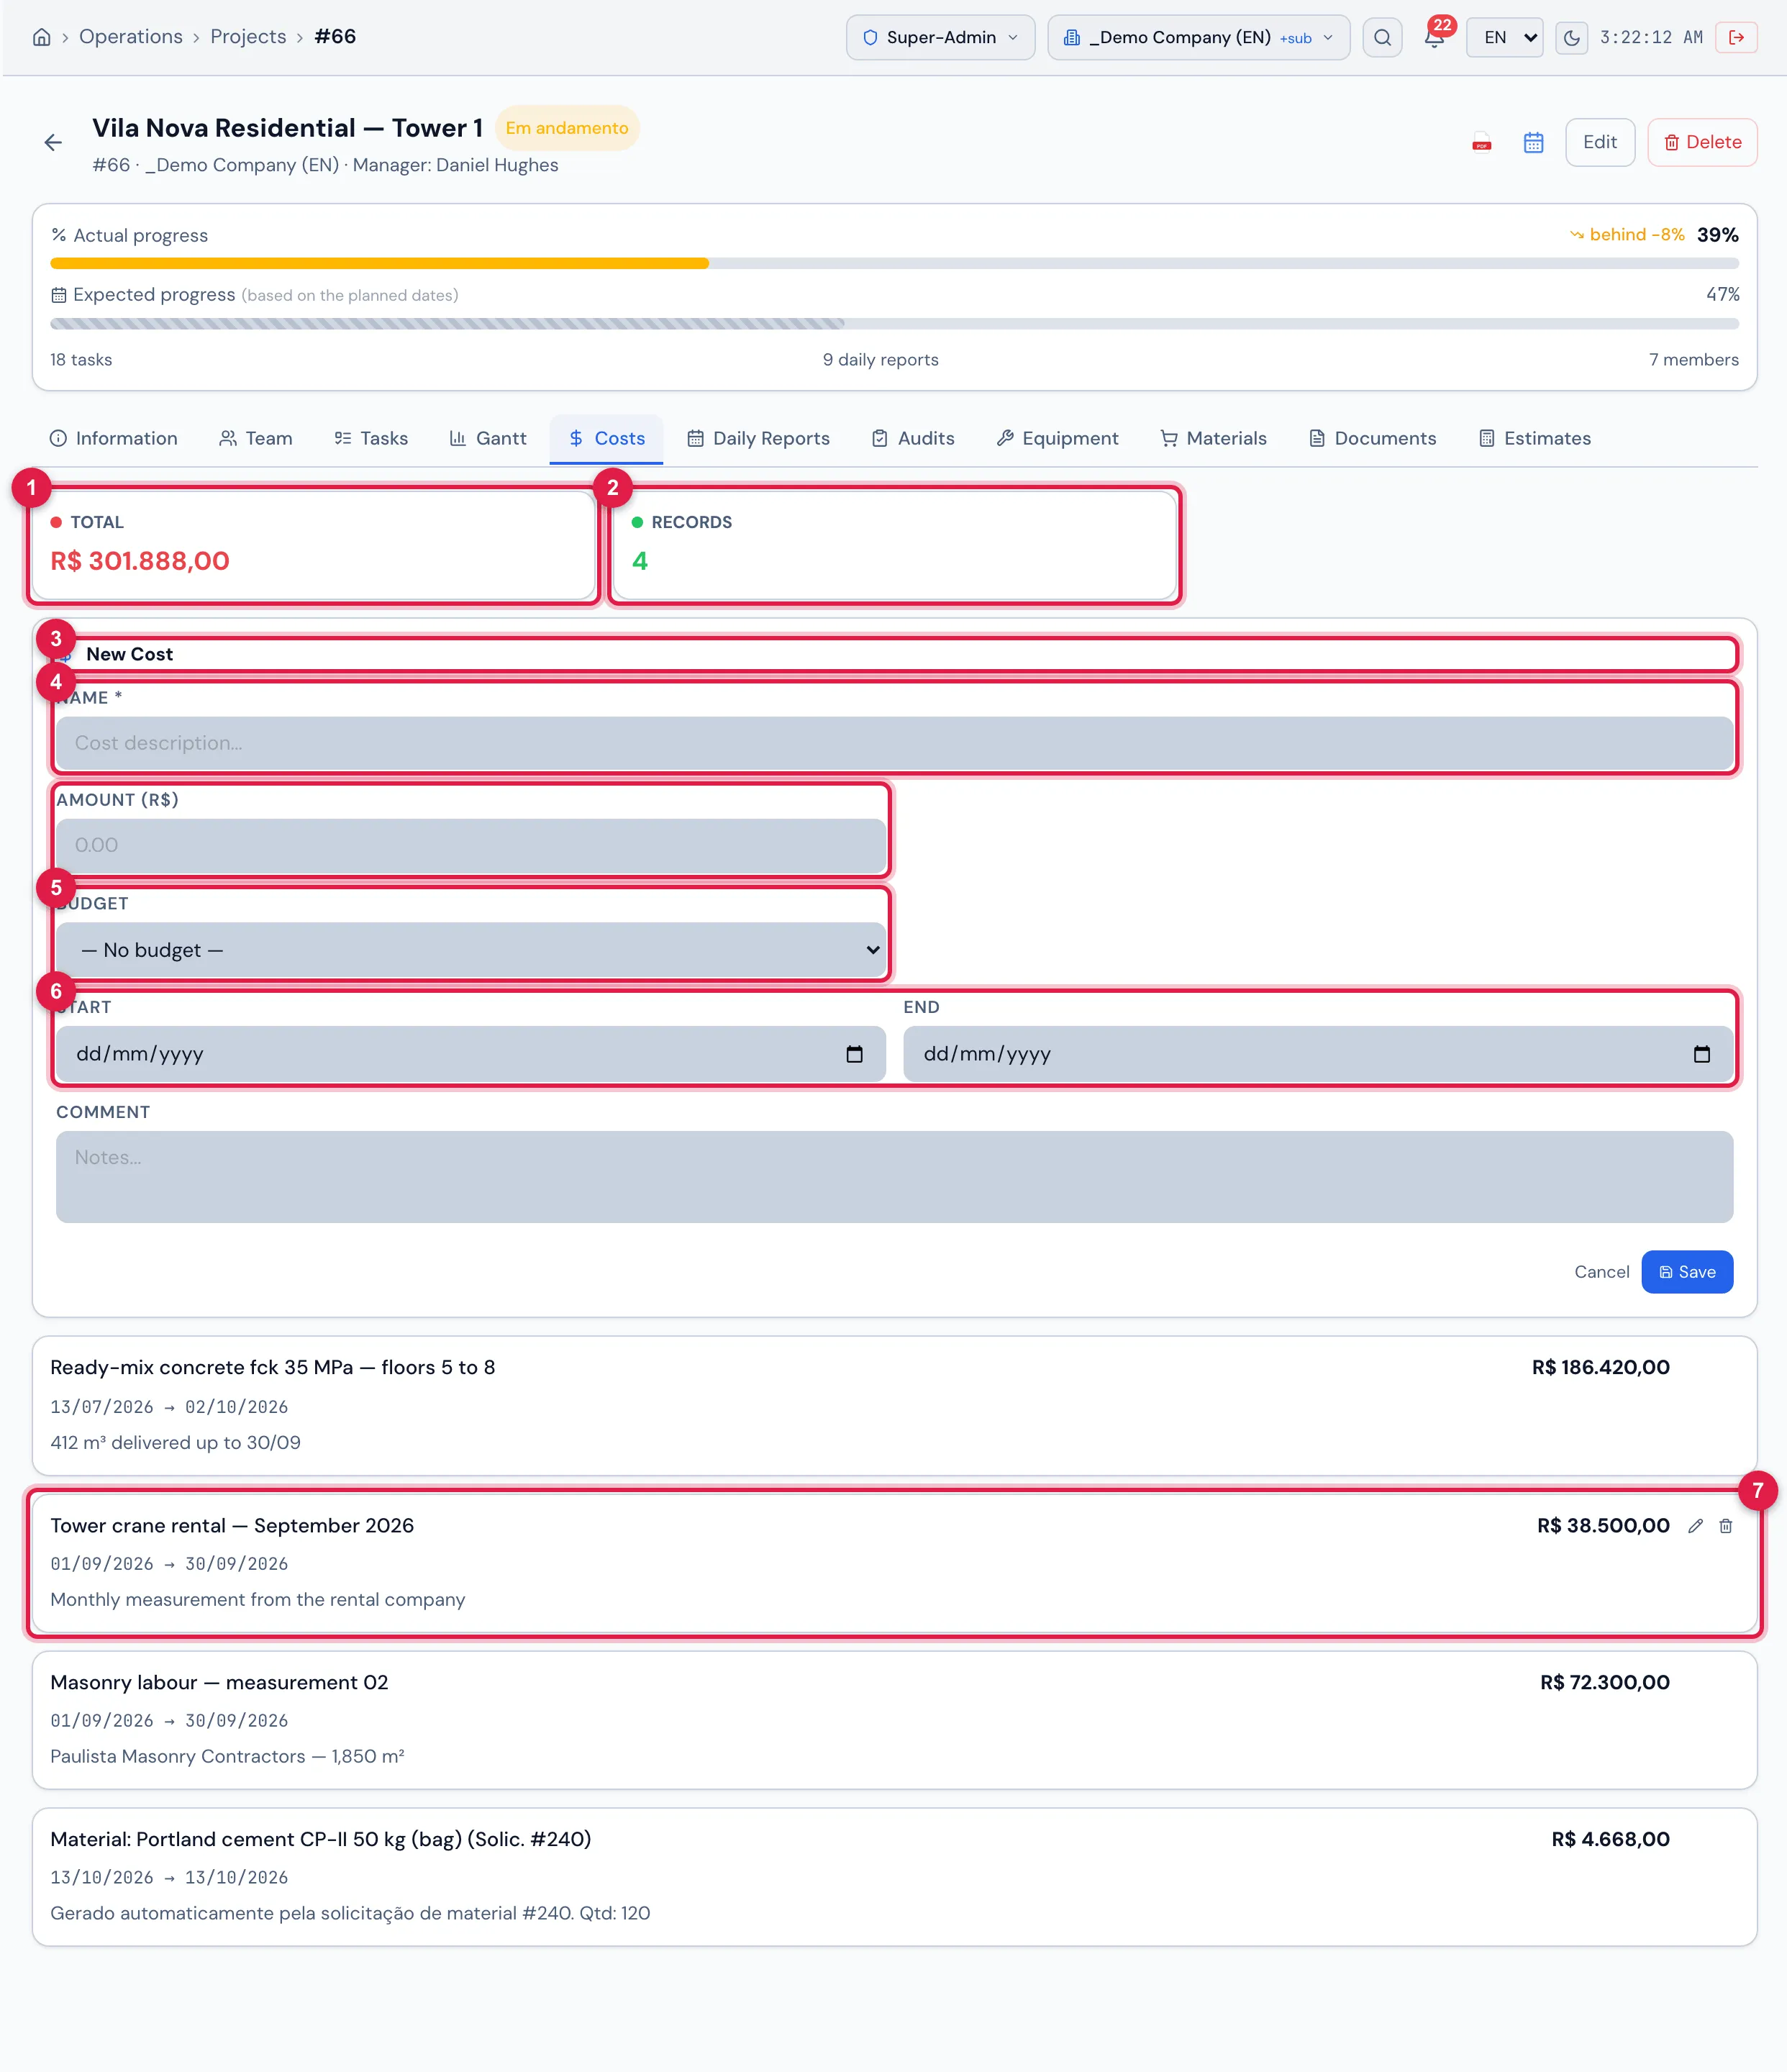1787x2072 pixels.
Task: Delete Tower crane rental via trash icon
Action: pos(1726,1526)
